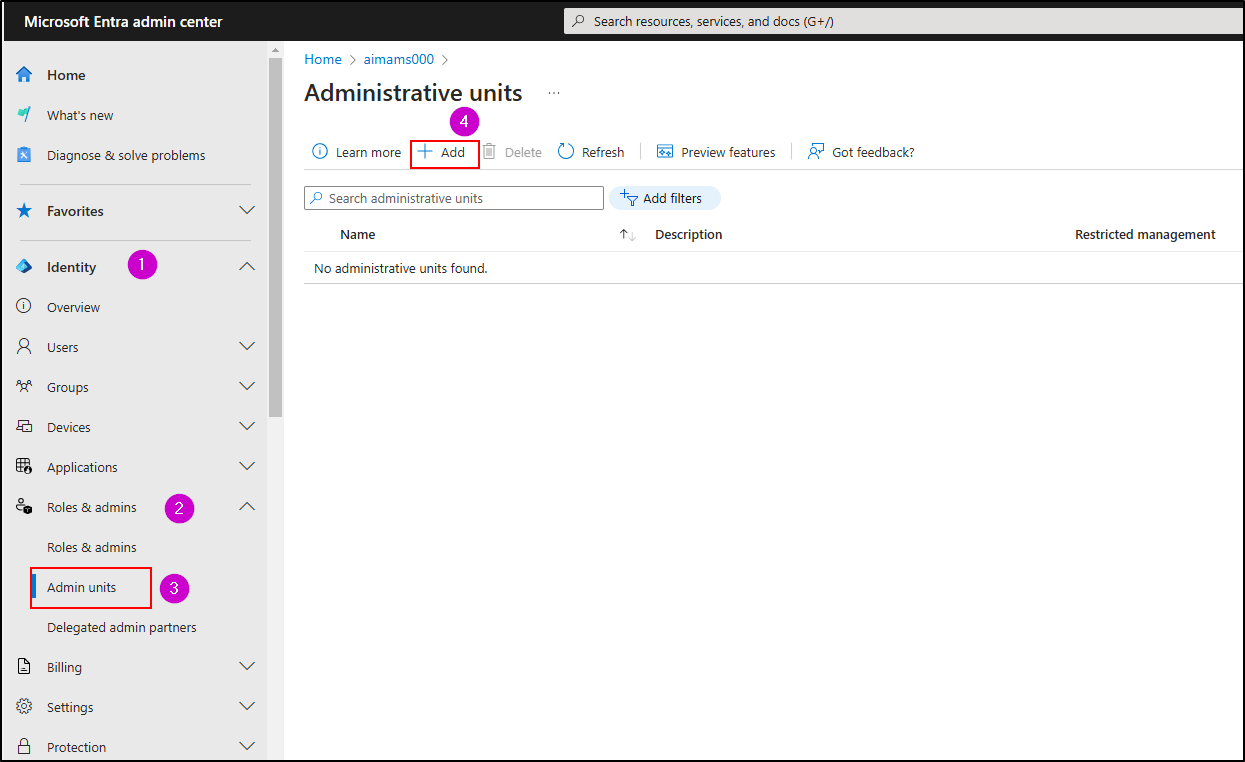Image resolution: width=1245 pixels, height=762 pixels.
Task: Expand the Users section
Action: click(247, 346)
